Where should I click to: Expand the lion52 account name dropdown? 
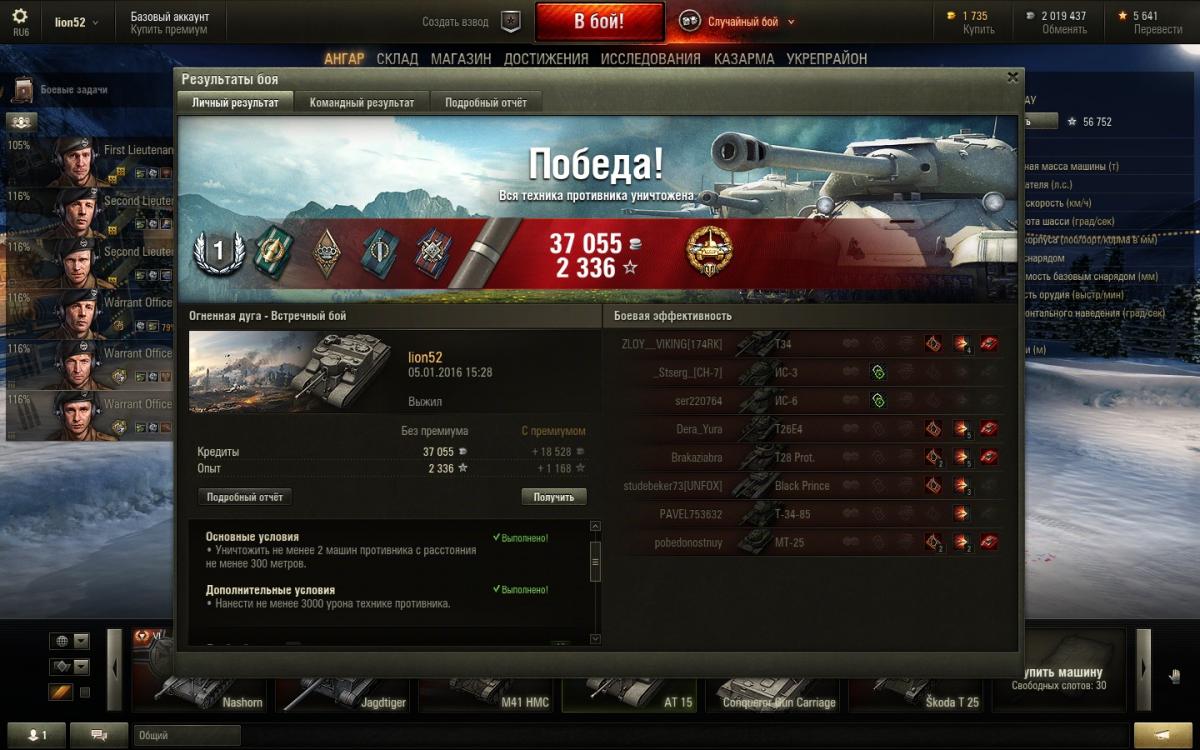pyautogui.click(x=76, y=22)
